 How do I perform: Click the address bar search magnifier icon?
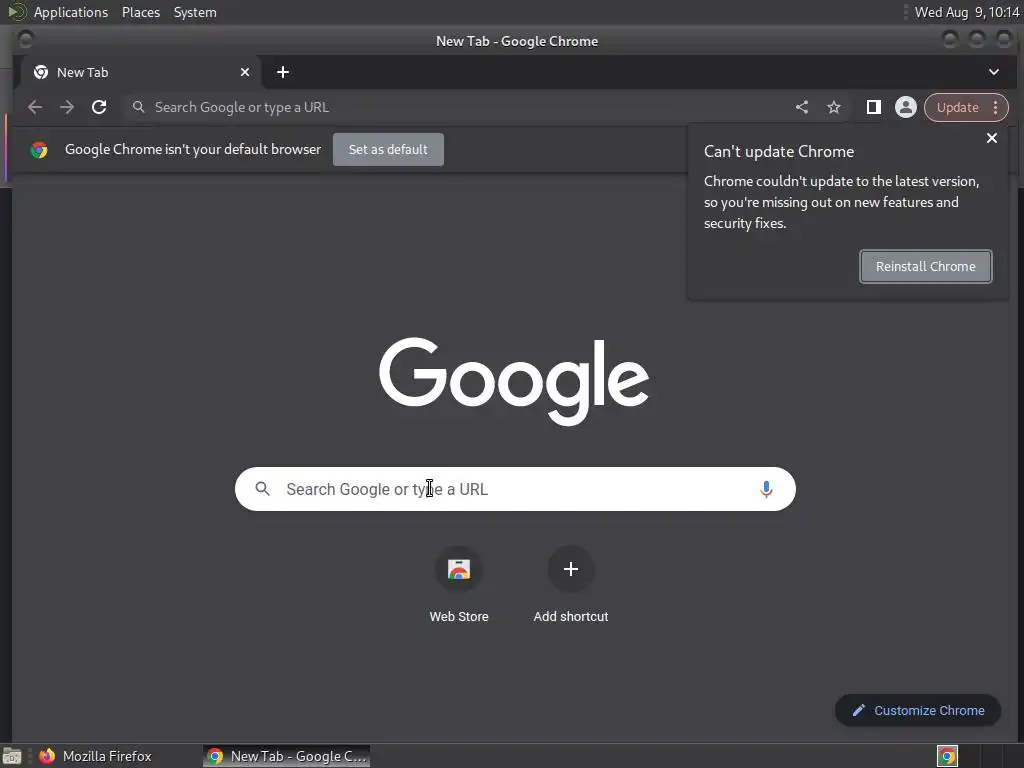pos(138,107)
